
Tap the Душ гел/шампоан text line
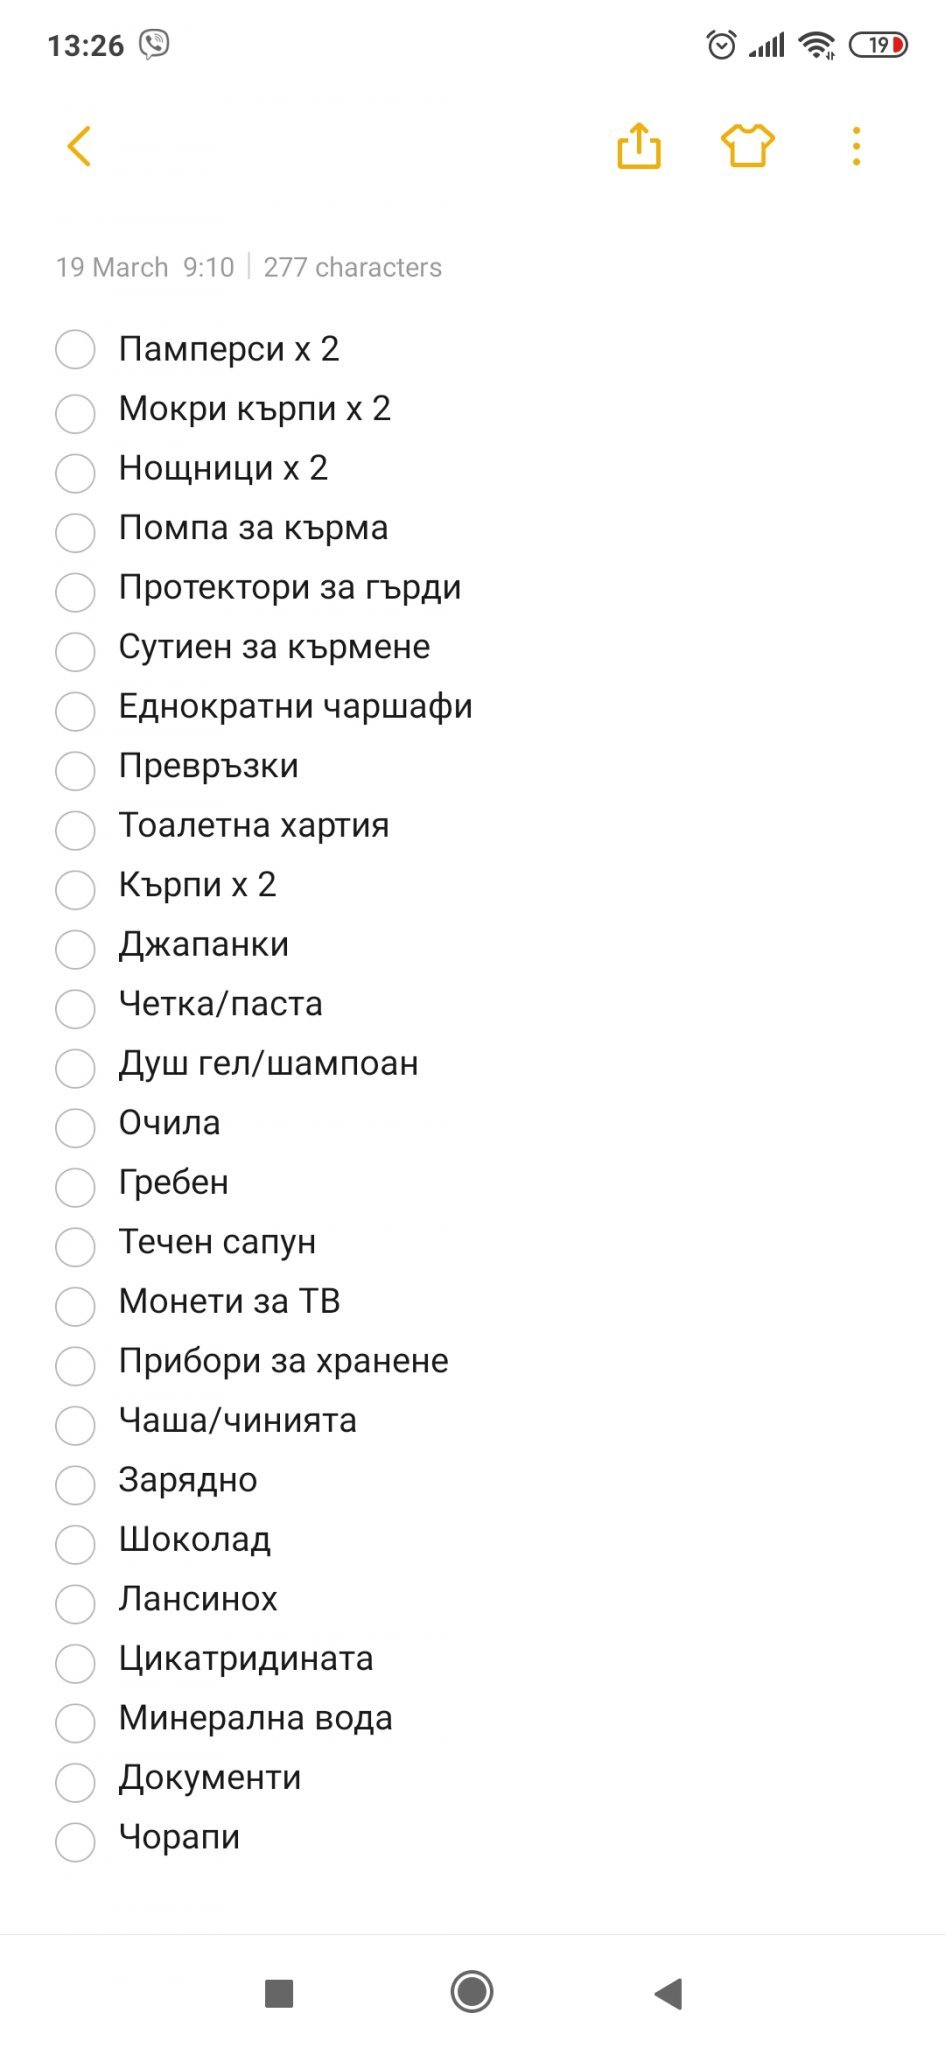click(269, 1064)
